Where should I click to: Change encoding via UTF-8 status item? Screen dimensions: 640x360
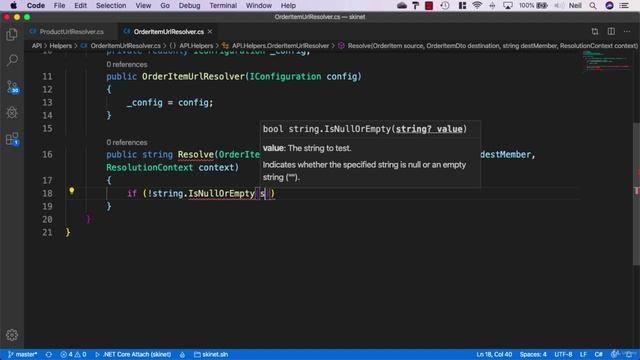pyautogui.click(x=563, y=354)
